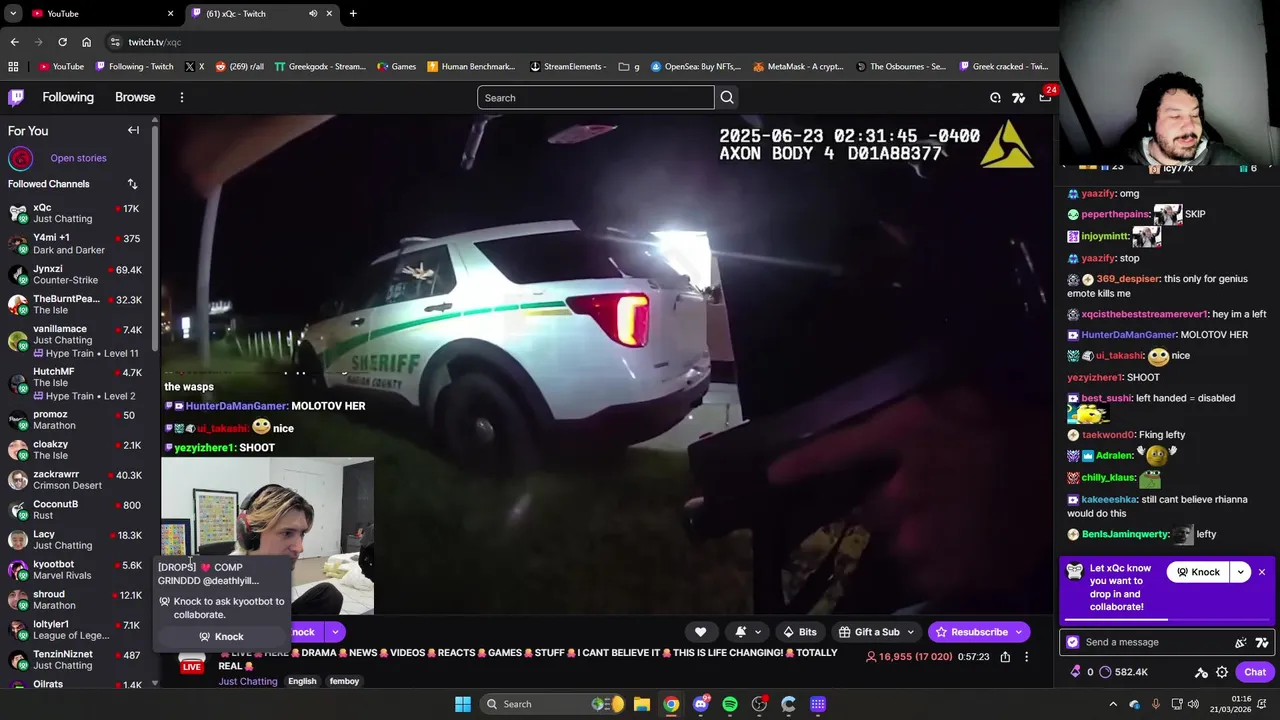Open the Chrome tab search dropdown arrow
1280x720 pixels.
click(13, 13)
